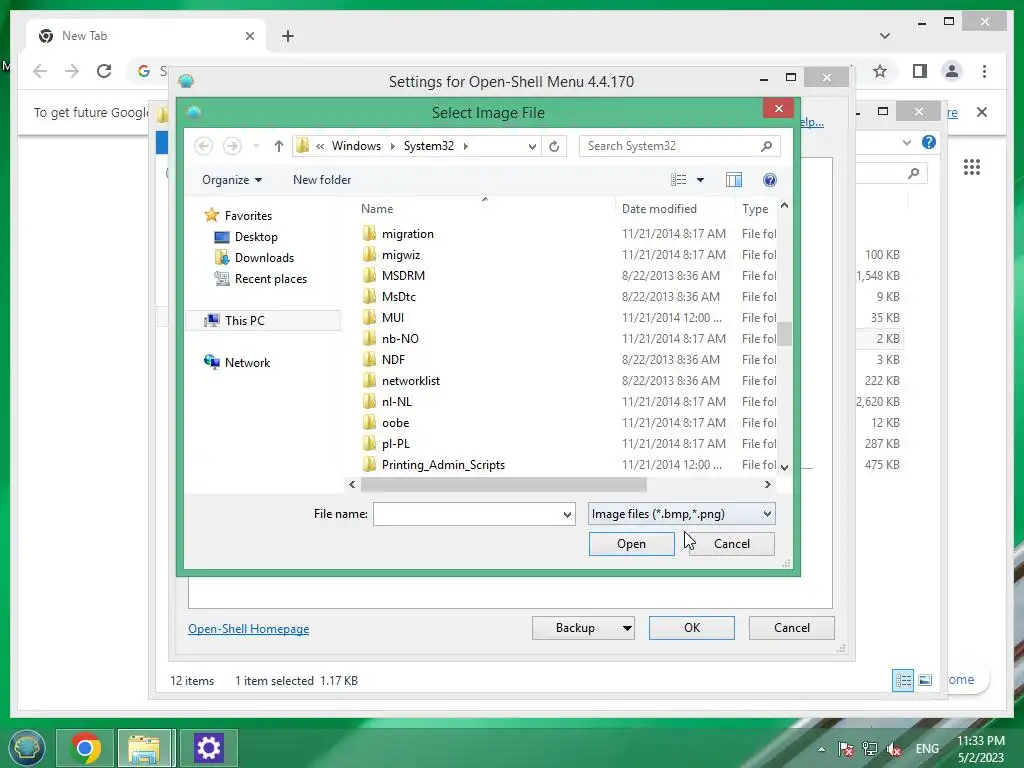Select the MUI folder
The image size is (1024, 768).
pos(392,317)
